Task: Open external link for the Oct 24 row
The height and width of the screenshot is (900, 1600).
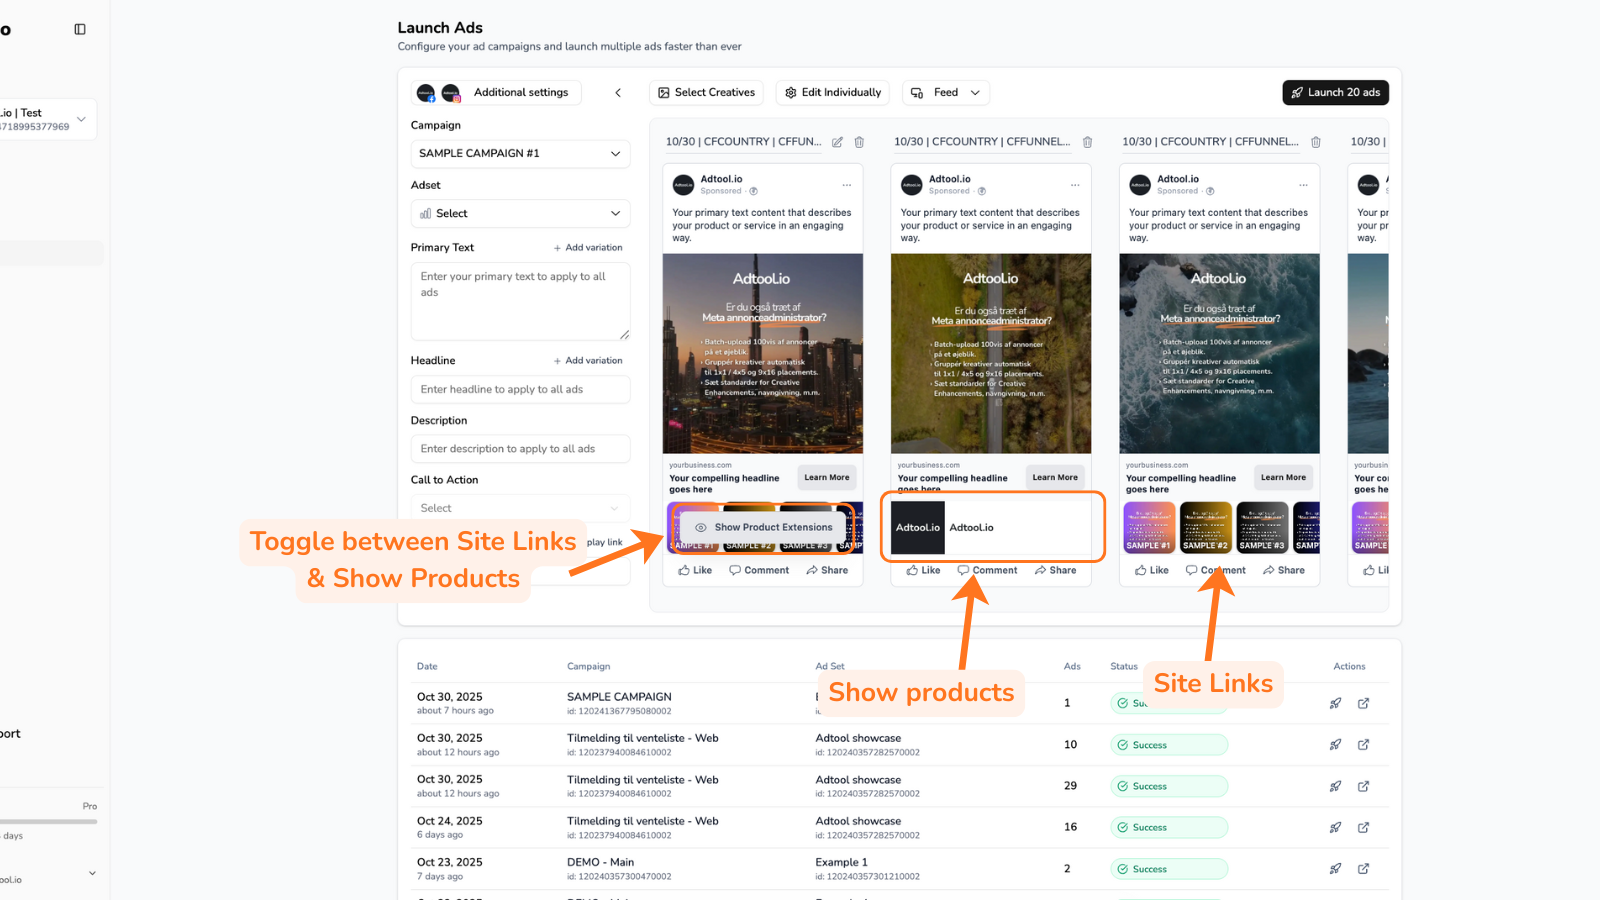Action: (x=1363, y=827)
